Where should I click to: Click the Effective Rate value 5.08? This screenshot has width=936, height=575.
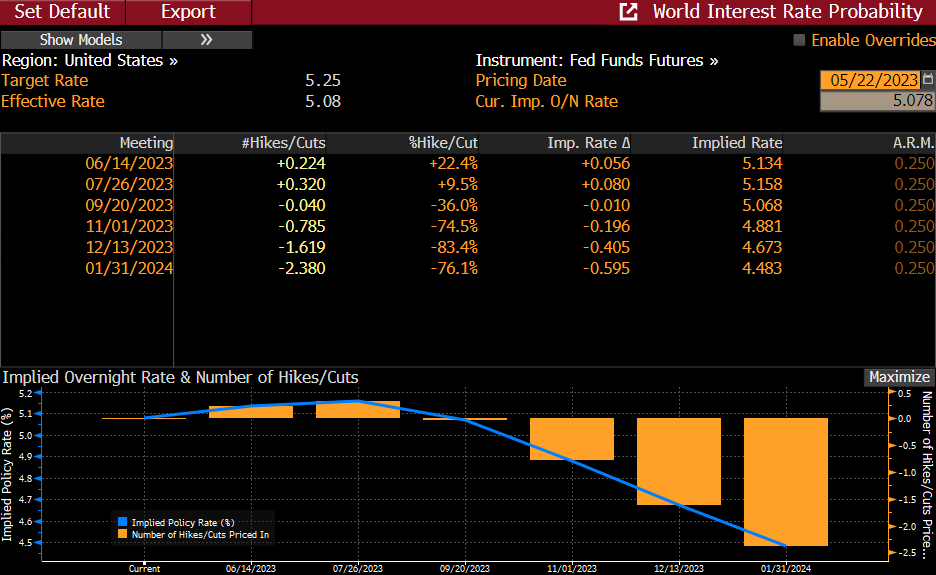323,101
